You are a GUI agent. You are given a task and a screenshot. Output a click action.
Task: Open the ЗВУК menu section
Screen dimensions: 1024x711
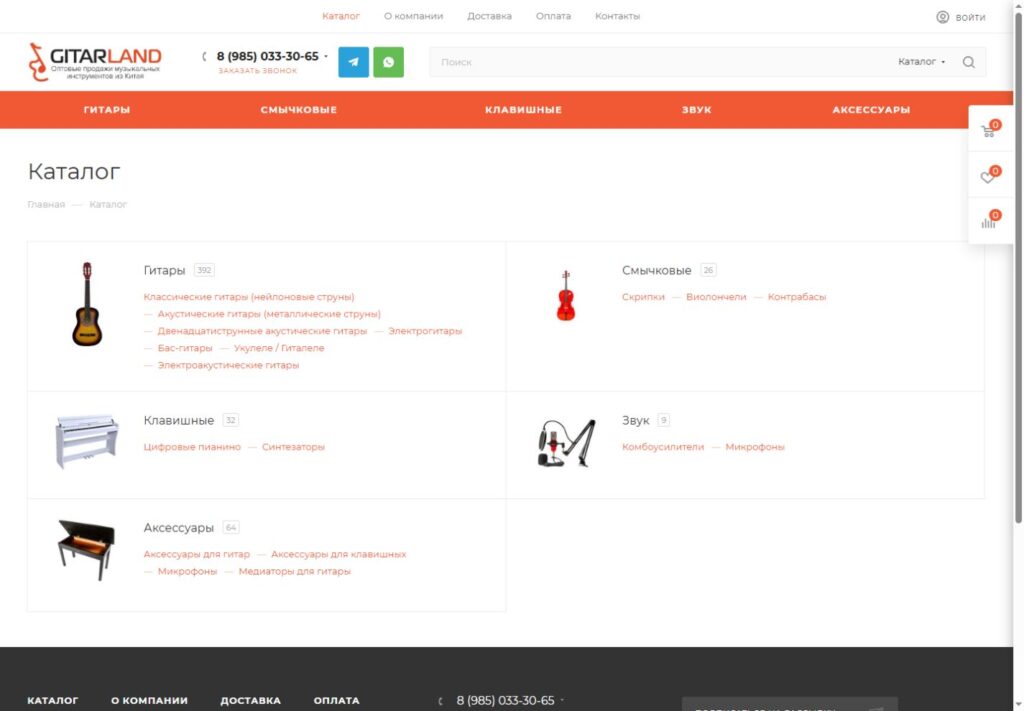tap(697, 110)
